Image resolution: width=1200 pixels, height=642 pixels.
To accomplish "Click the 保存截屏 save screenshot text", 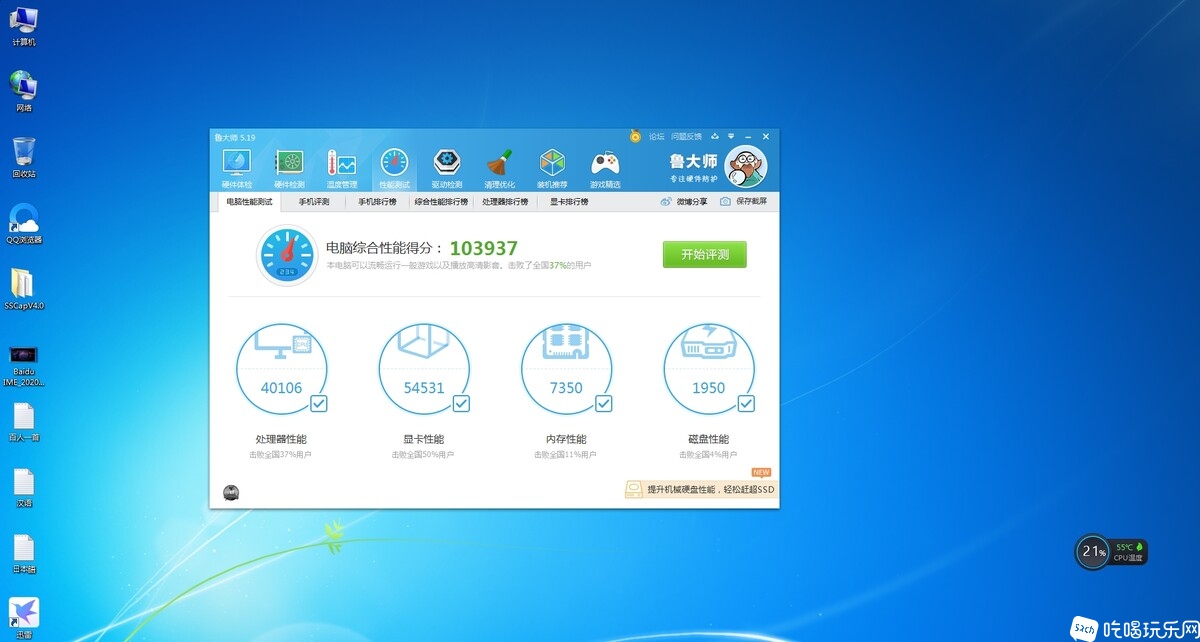I will (x=751, y=202).
